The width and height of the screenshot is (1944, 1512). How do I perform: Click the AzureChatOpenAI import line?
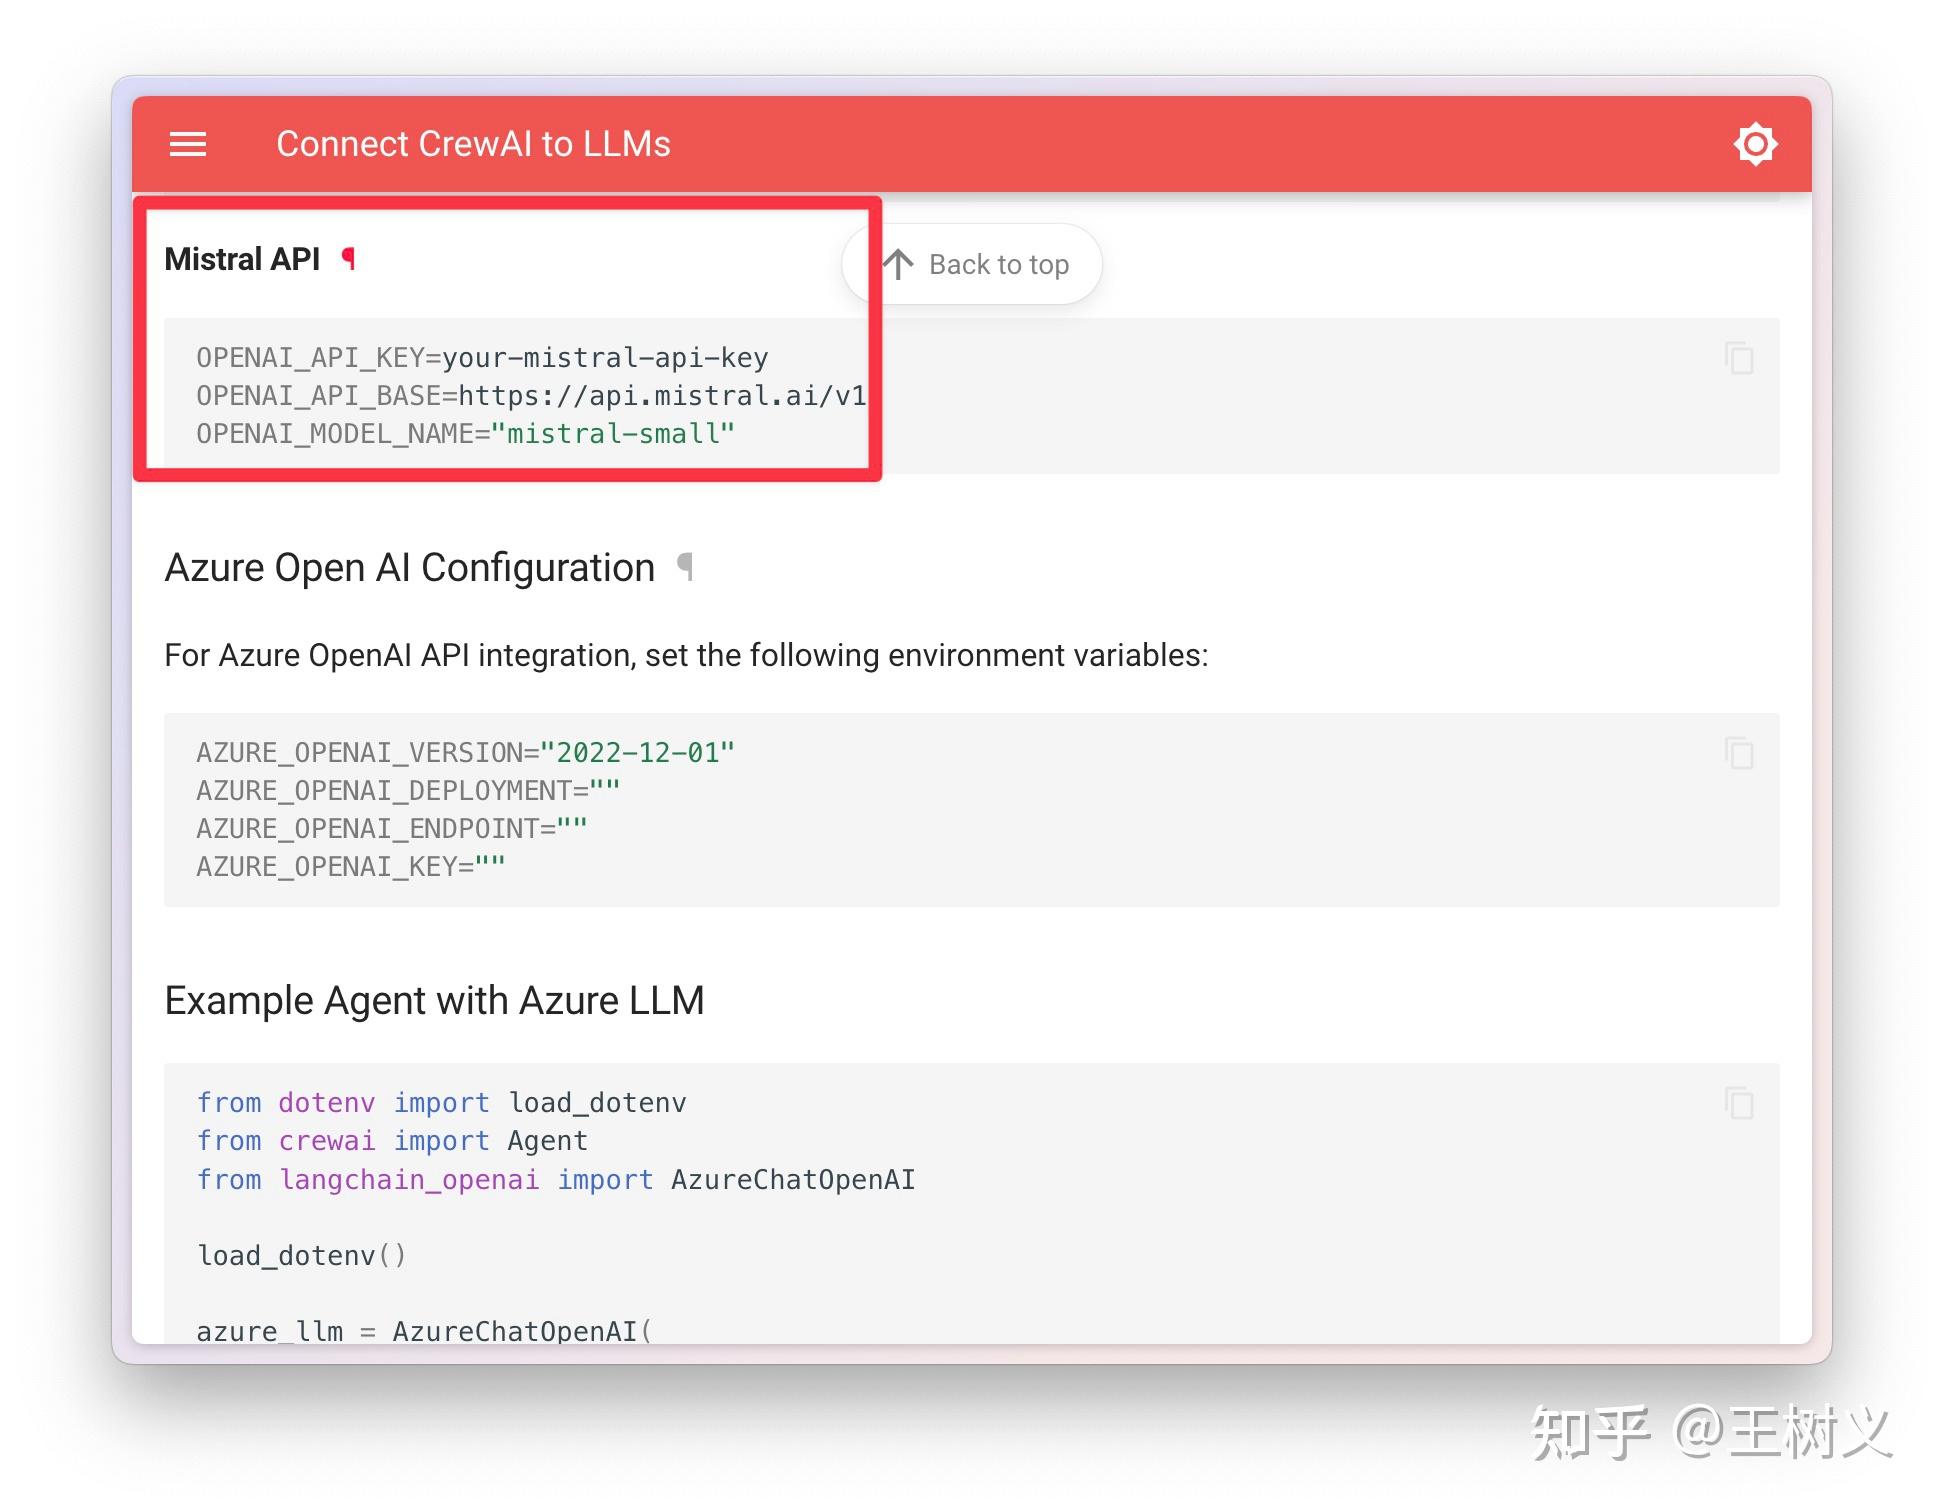point(556,1180)
